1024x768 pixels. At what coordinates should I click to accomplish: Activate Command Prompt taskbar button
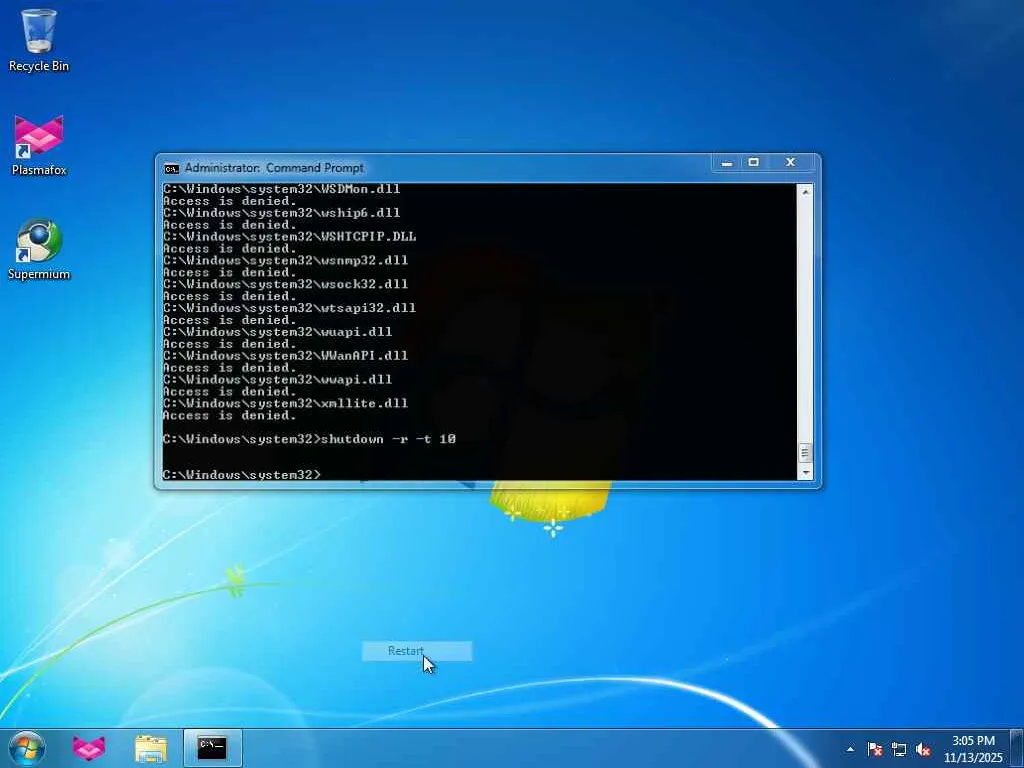click(x=213, y=748)
